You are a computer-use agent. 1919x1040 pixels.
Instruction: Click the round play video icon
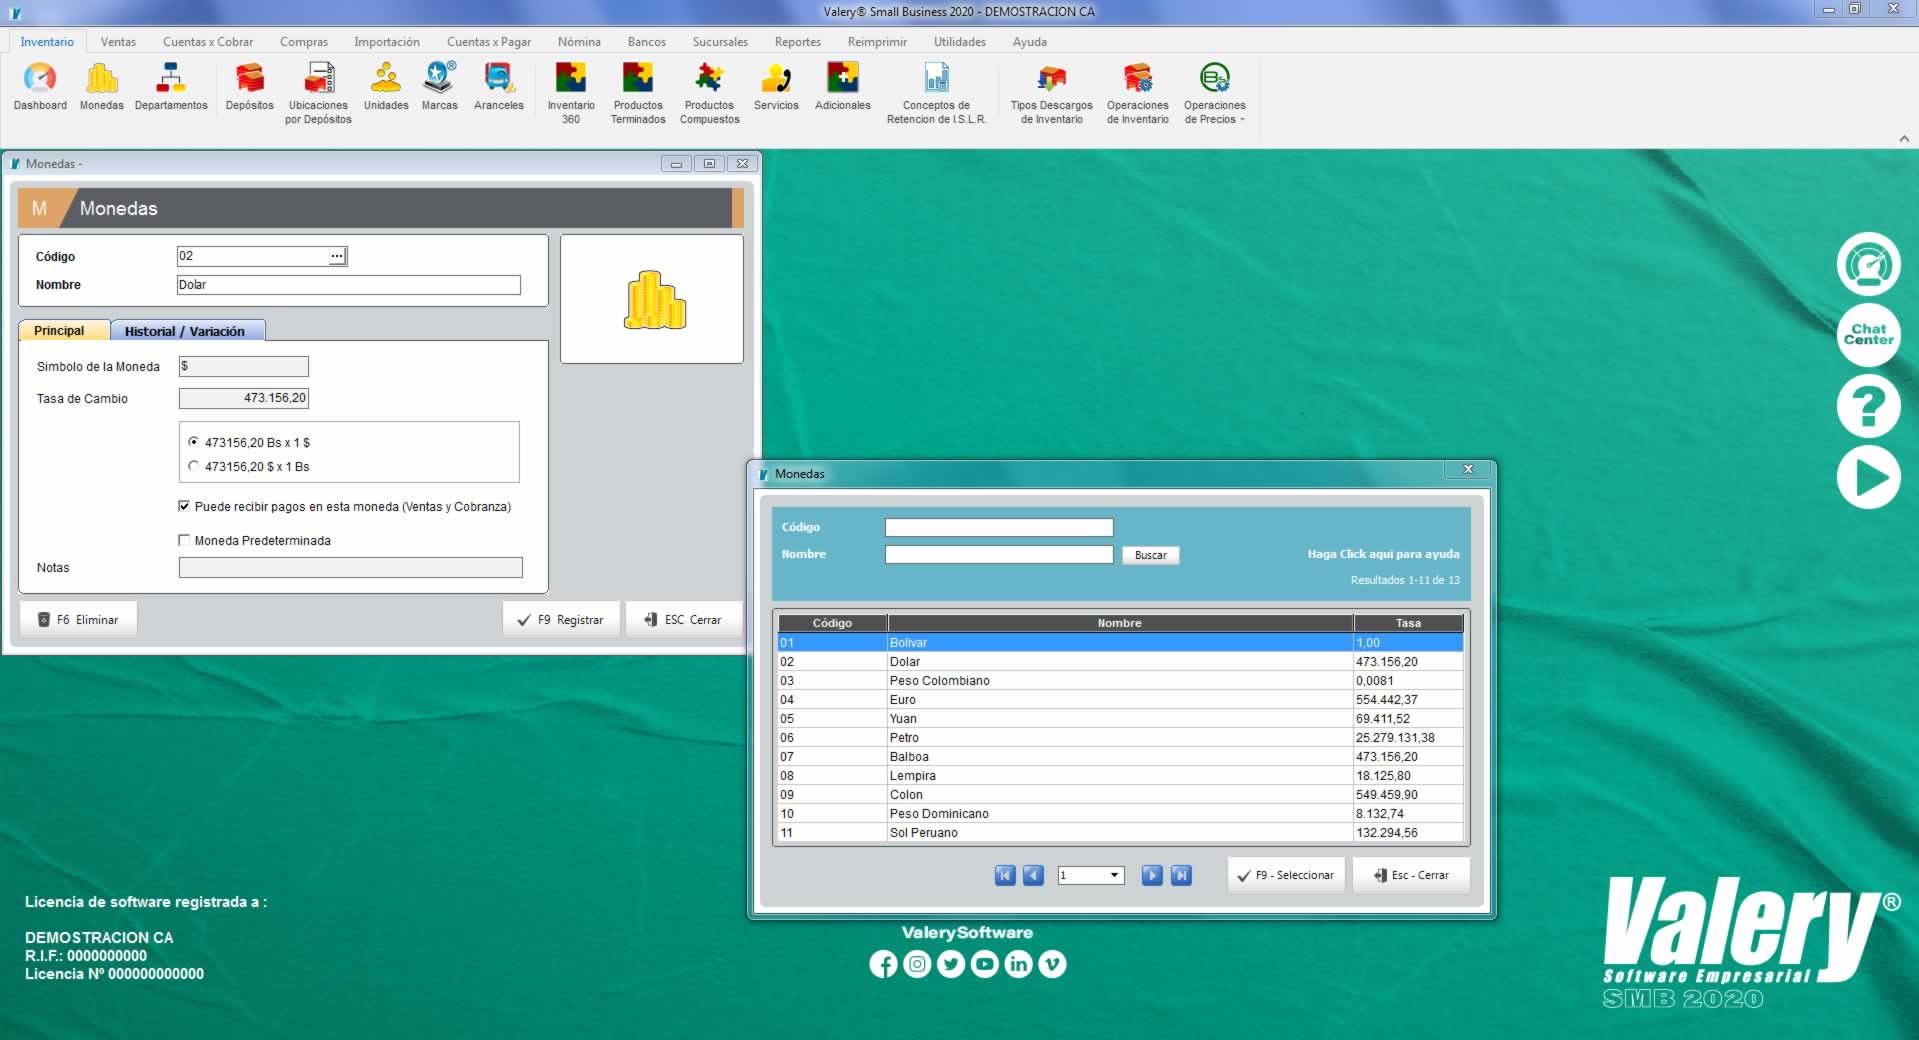coord(1868,477)
